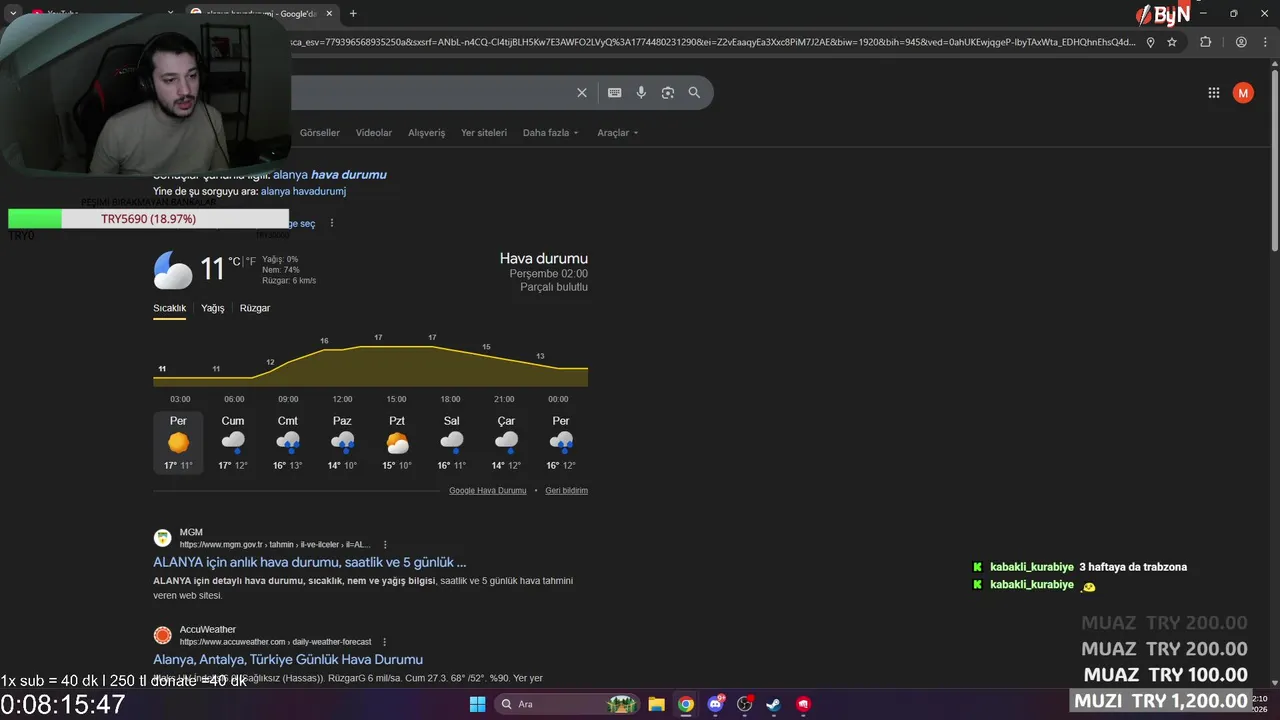1280x720 pixels.
Task: Open Google Lens image search
Action: tap(668, 93)
